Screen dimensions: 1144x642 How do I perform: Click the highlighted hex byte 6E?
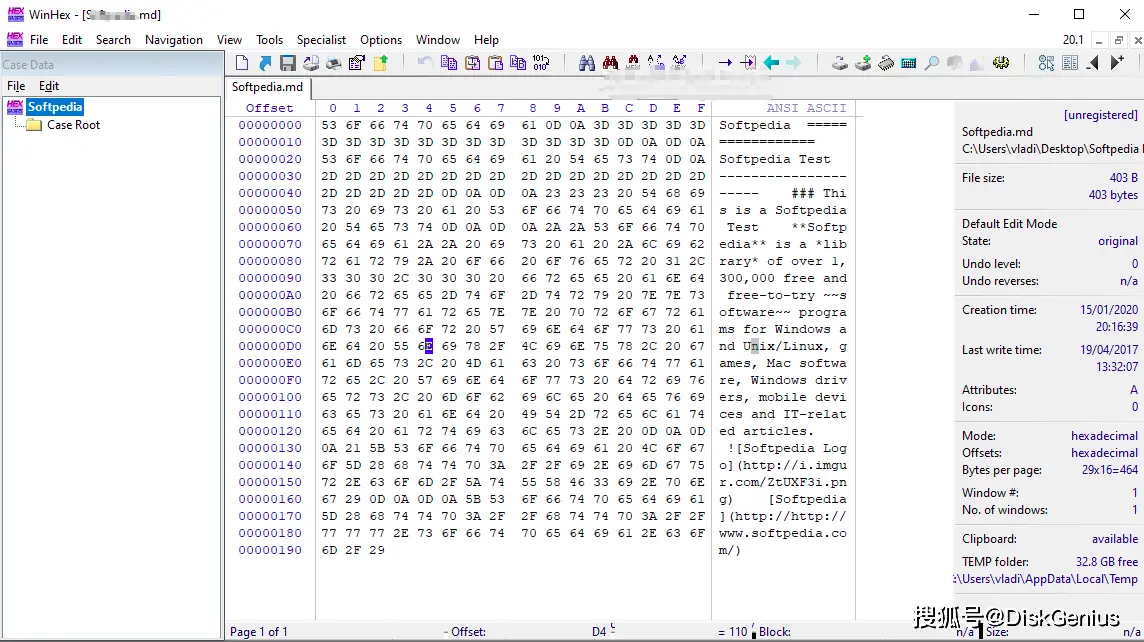point(425,347)
